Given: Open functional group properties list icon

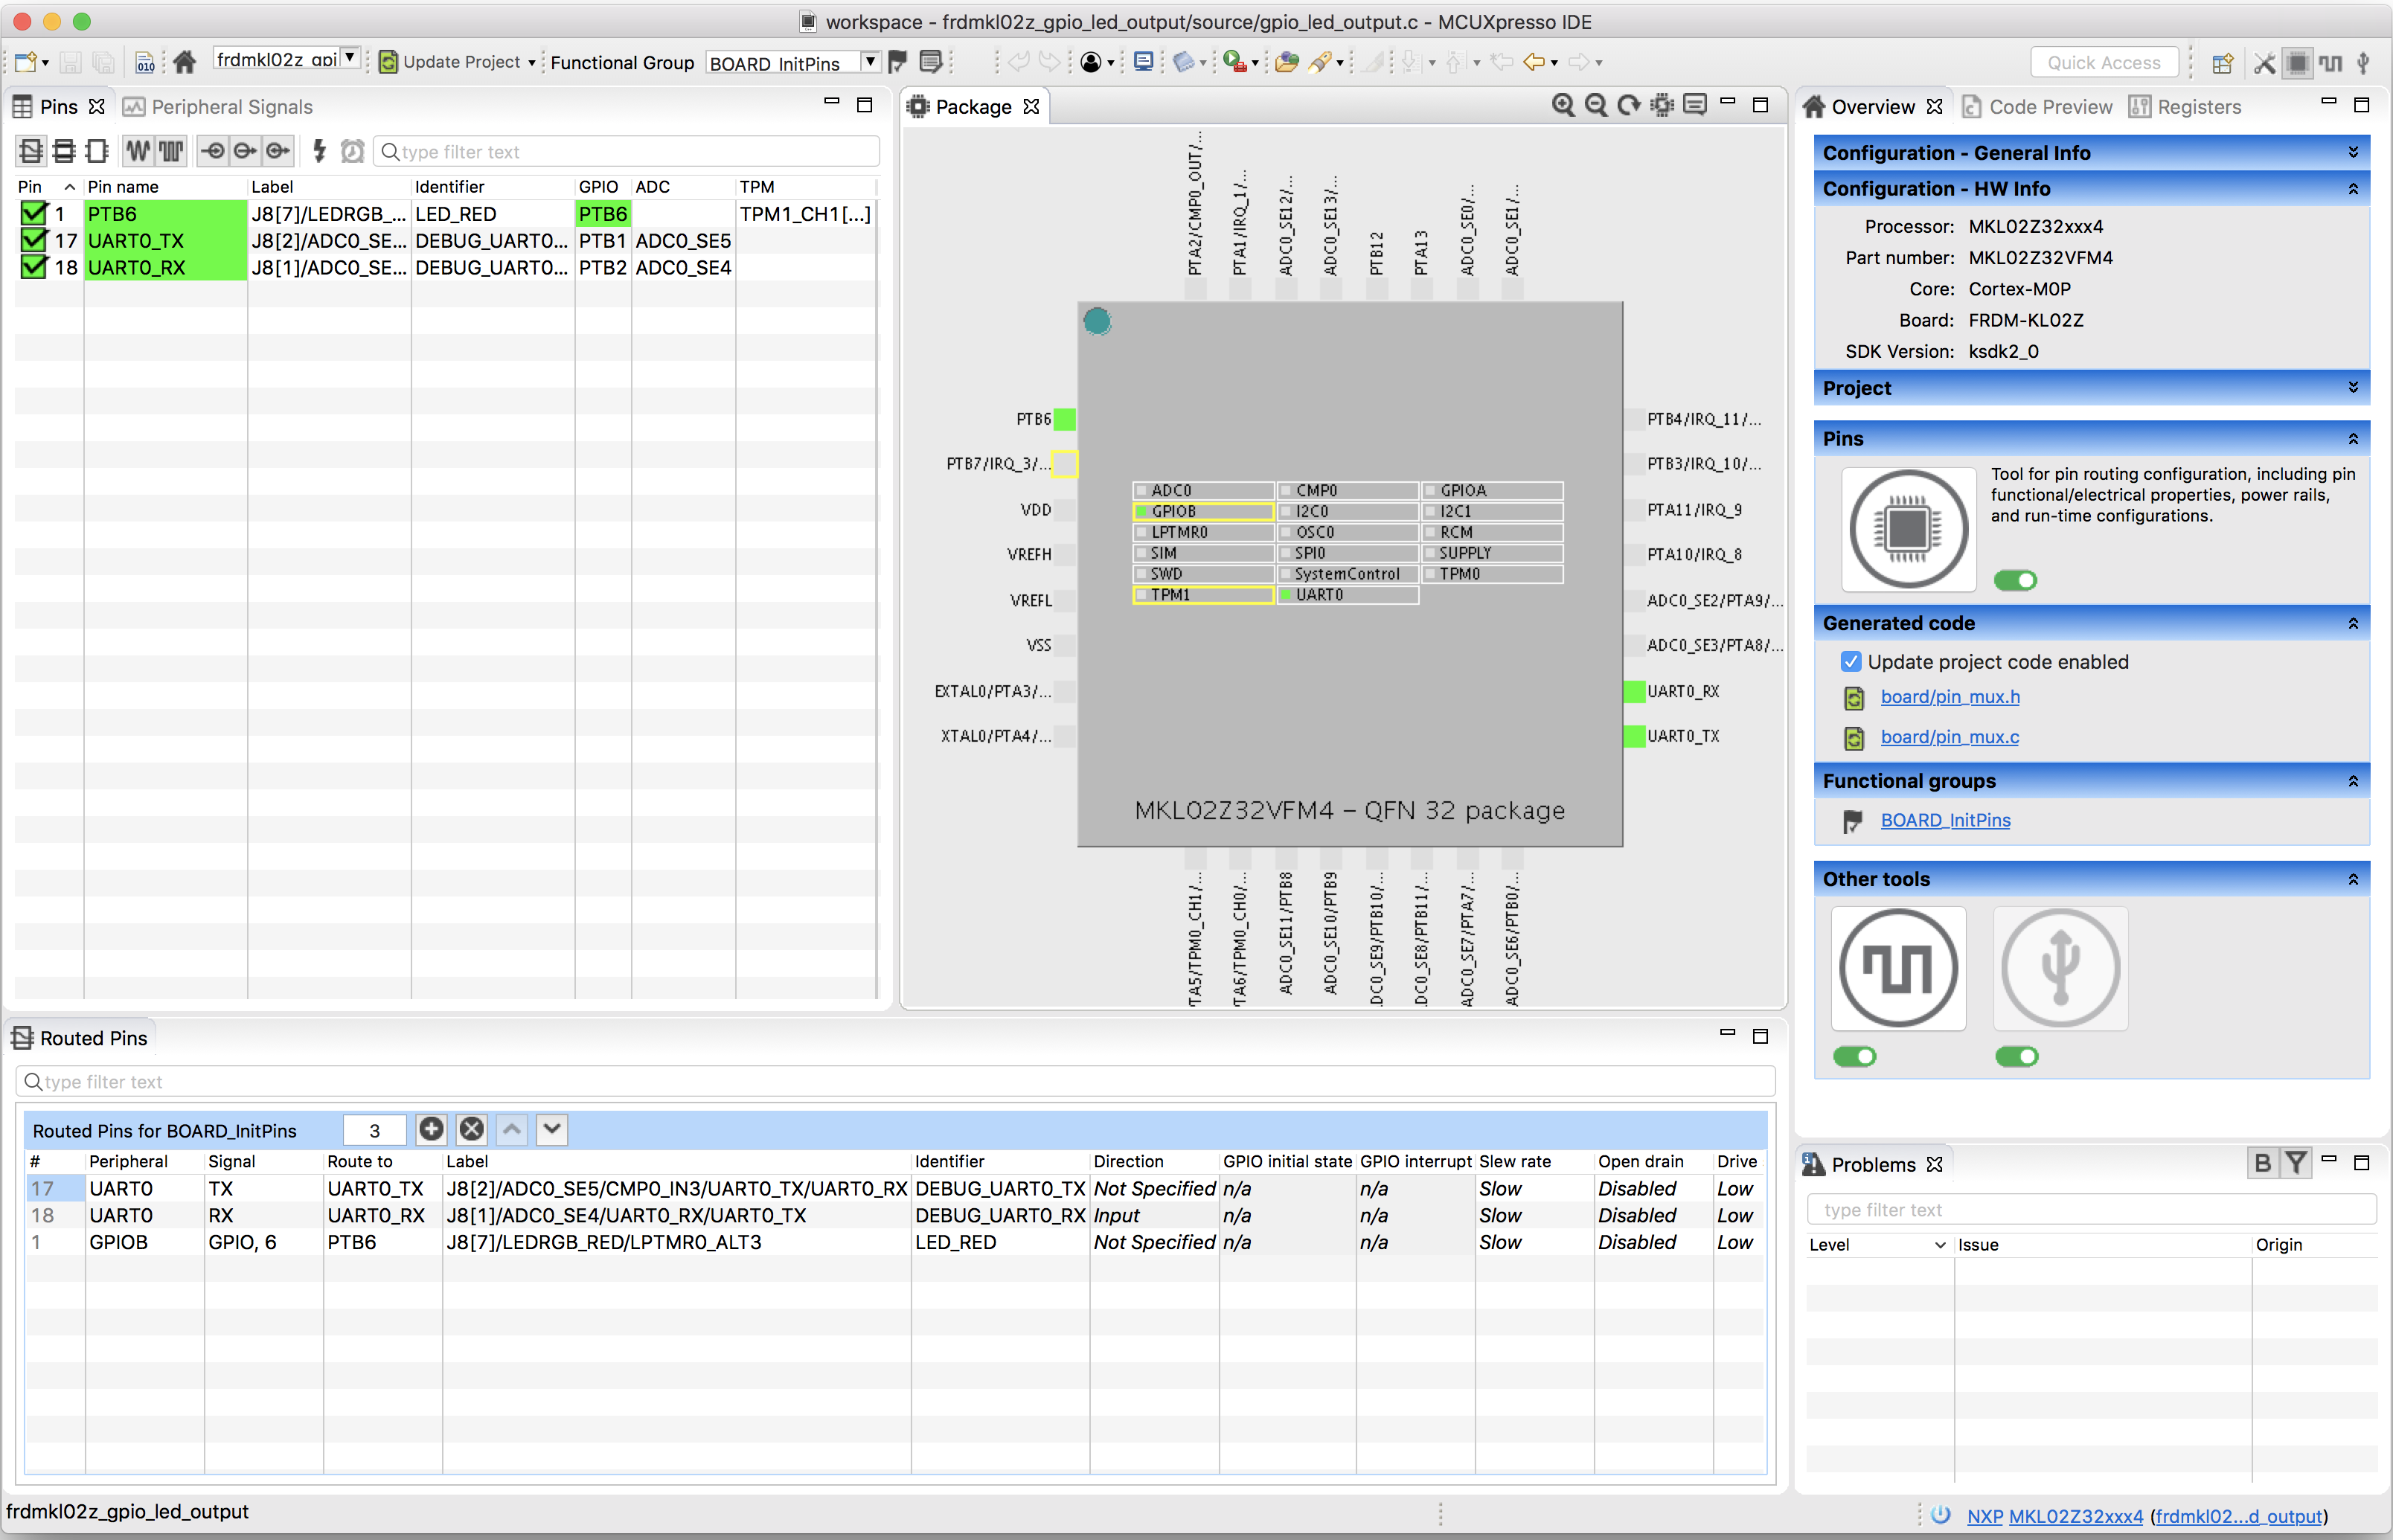Looking at the screenshot, I should click(x=930, y=62).
